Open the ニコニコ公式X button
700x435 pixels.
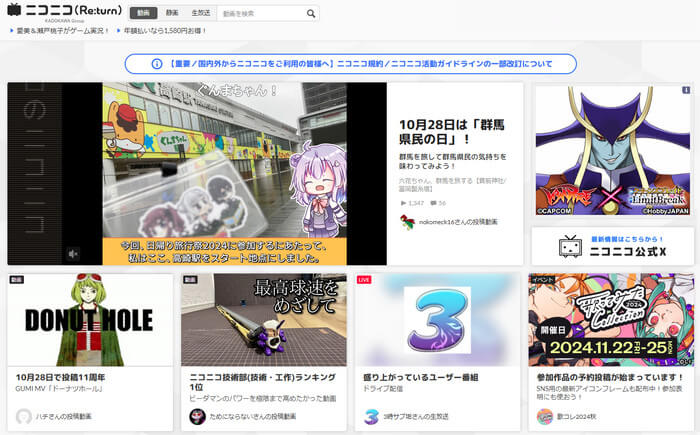click(x=611, y=246)
